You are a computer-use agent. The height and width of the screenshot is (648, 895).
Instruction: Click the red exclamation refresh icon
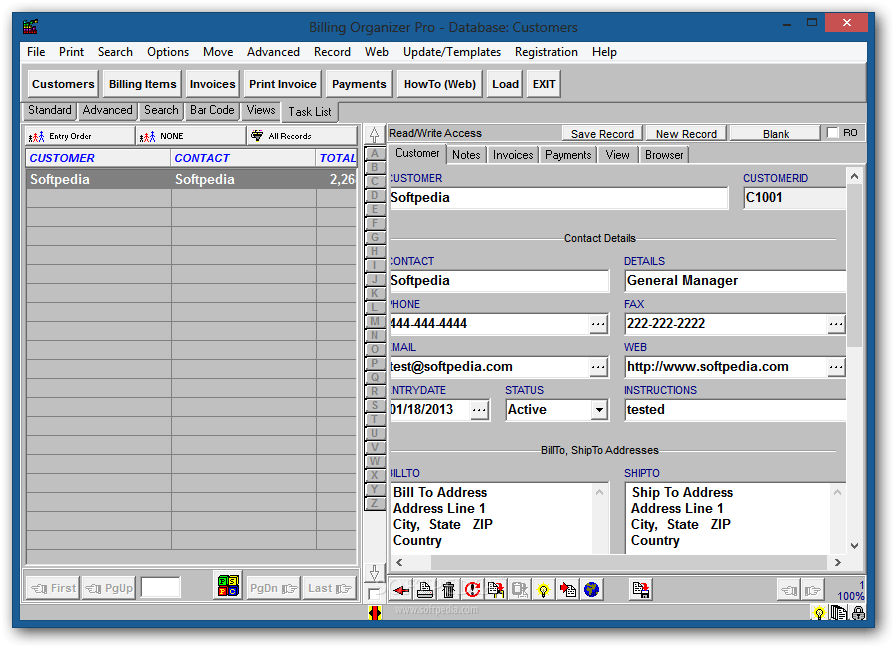click(x=472, y=589)
